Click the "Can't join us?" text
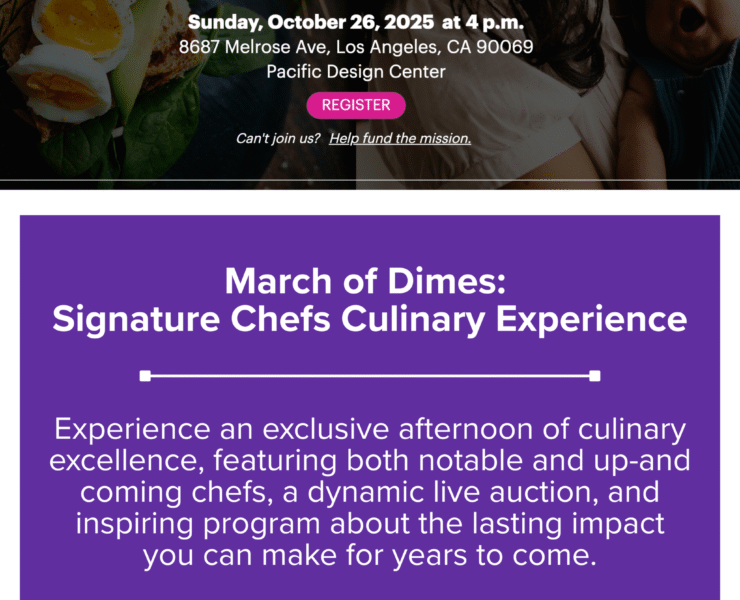 pyautogui.click(x=278, y=139)
